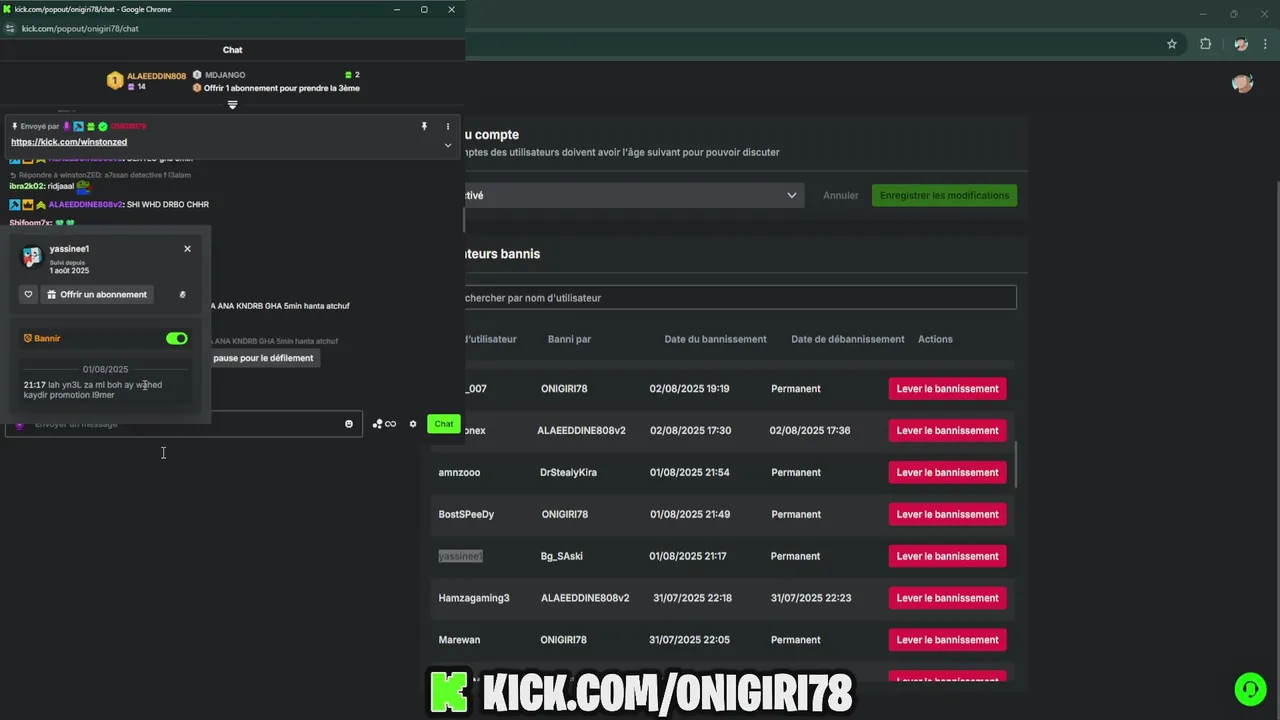Click the banned list scrollbar thumb
This screenshot has height=720, width=1280.
point(1016,465)
